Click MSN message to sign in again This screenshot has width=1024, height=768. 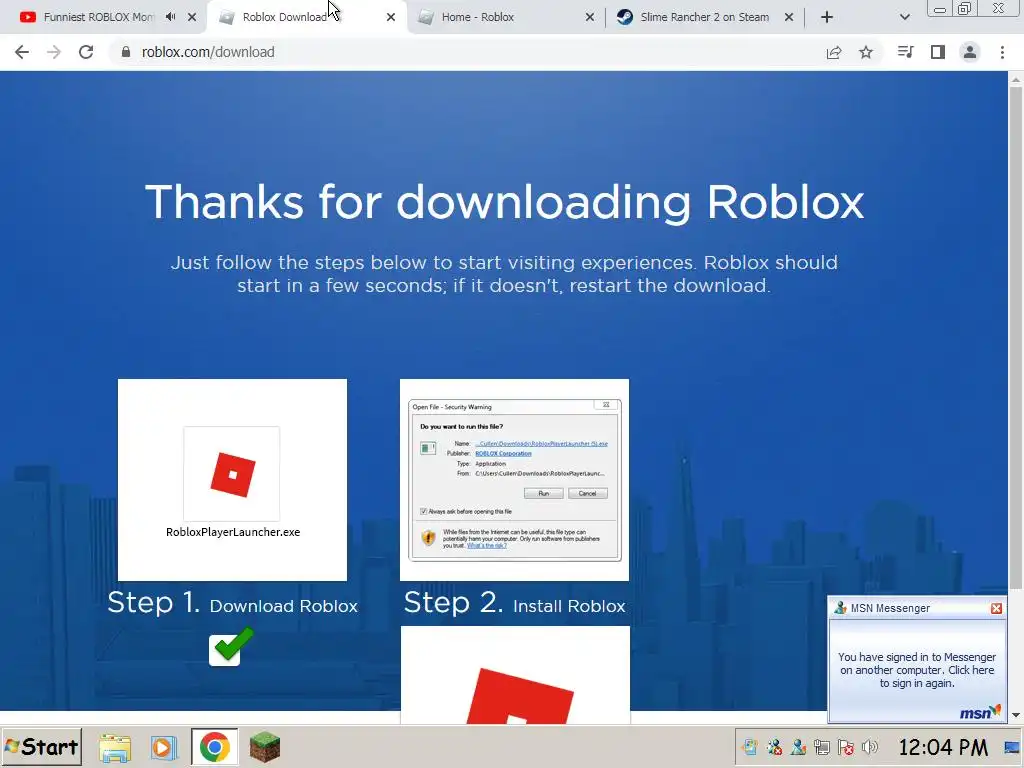[917, 670]
